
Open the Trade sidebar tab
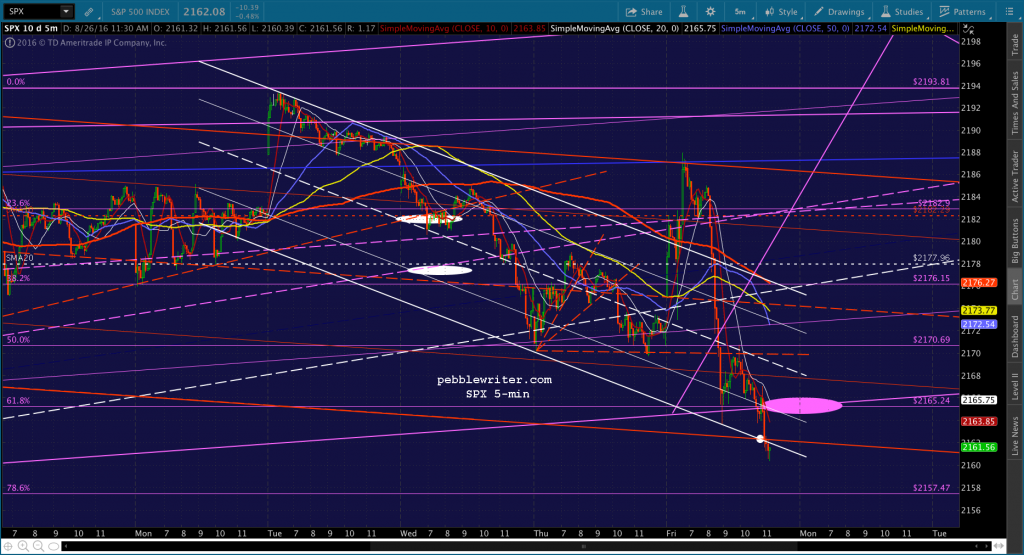pyautogui.click(x=1015, y=44)
